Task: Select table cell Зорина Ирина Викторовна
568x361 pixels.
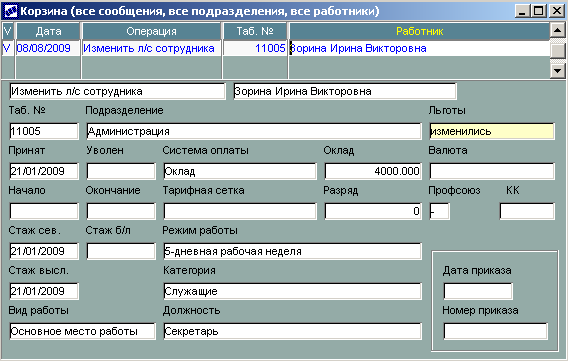Action: coord(419,48)
